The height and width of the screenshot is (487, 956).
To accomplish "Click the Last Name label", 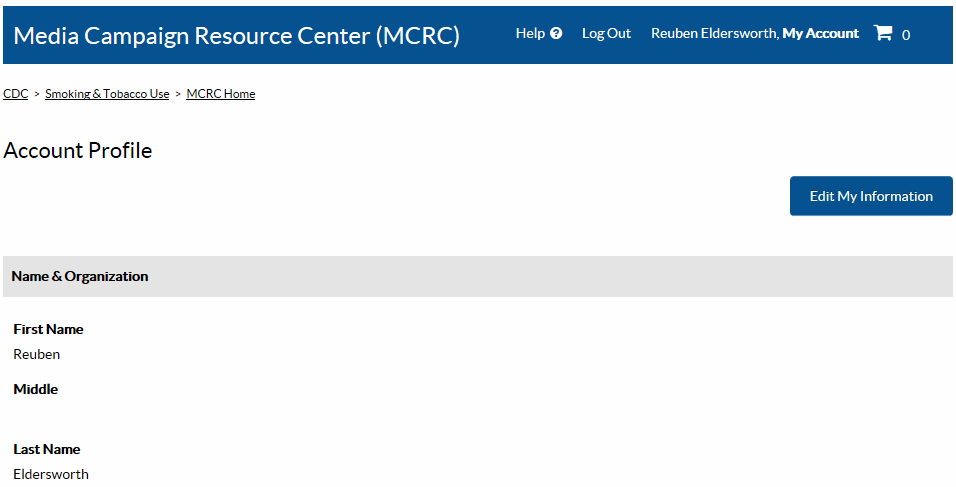I will tap(46, 450).
